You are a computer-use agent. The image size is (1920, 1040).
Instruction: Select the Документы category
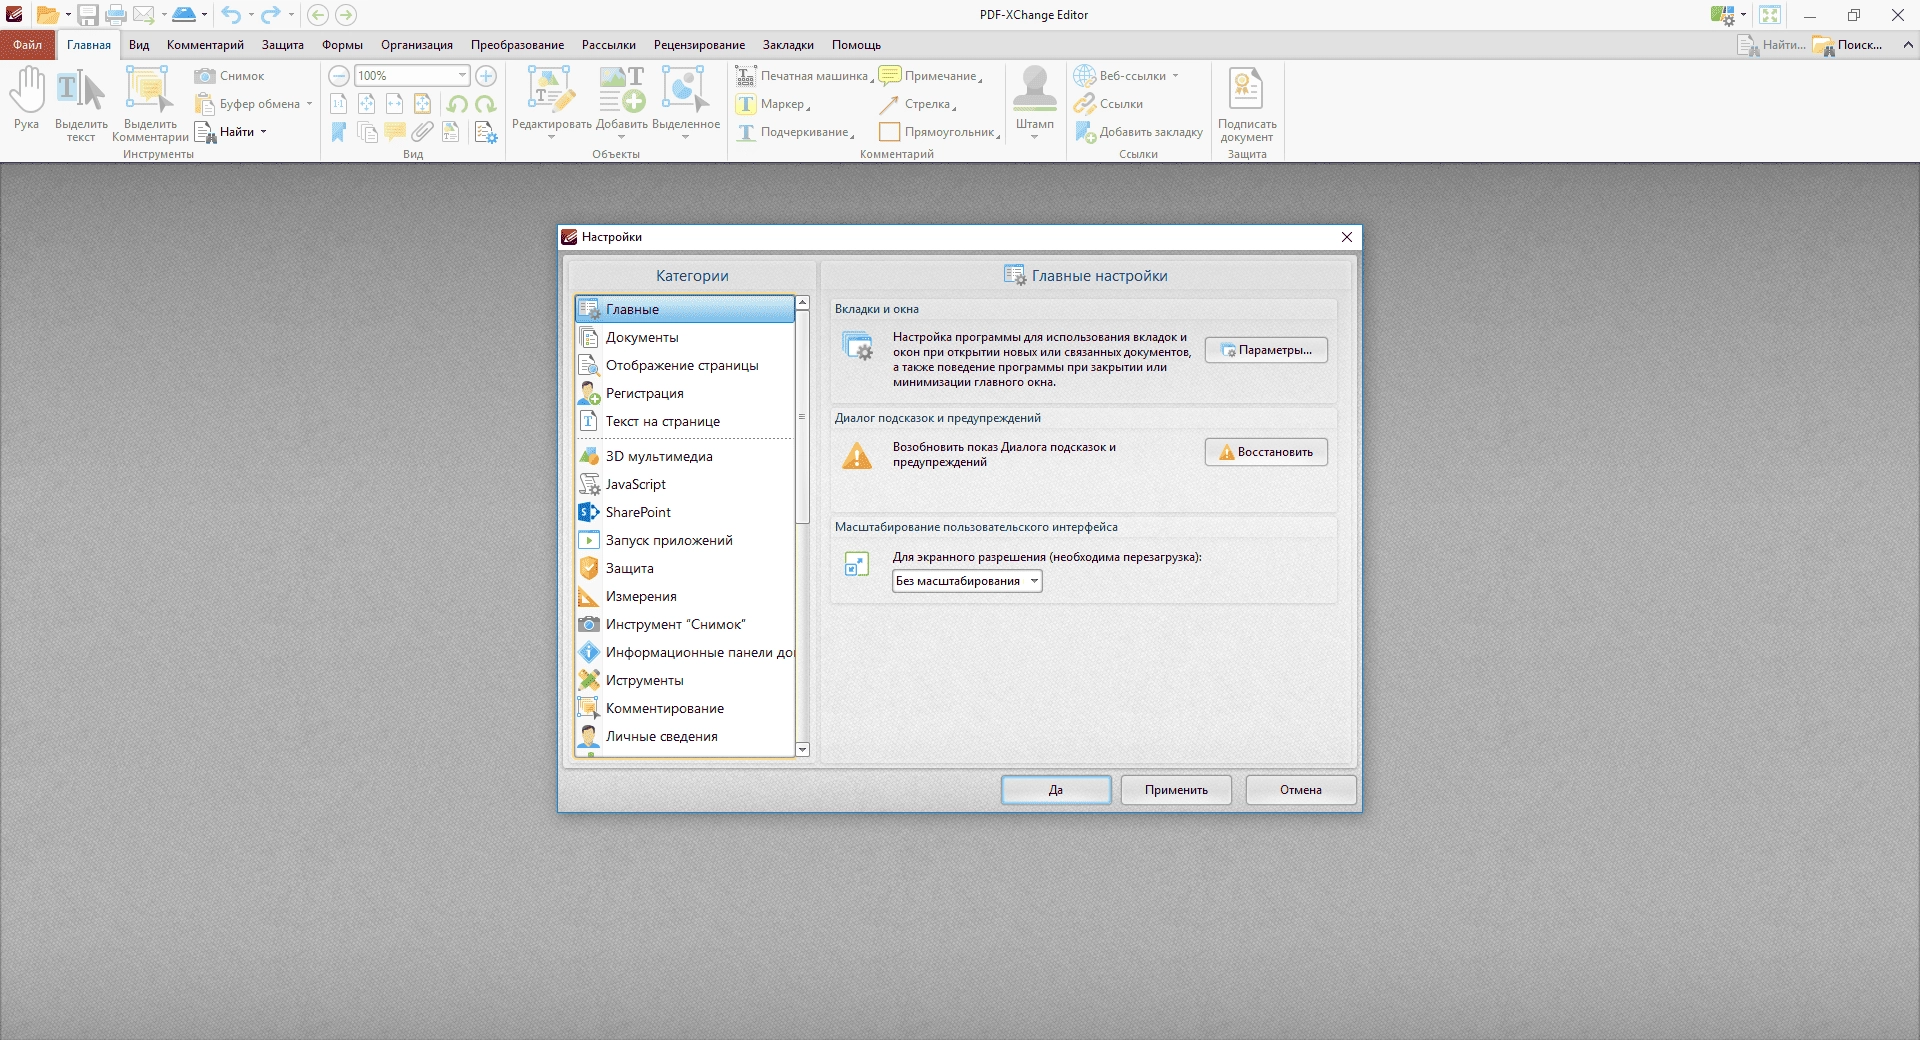[x=685, y=337]
